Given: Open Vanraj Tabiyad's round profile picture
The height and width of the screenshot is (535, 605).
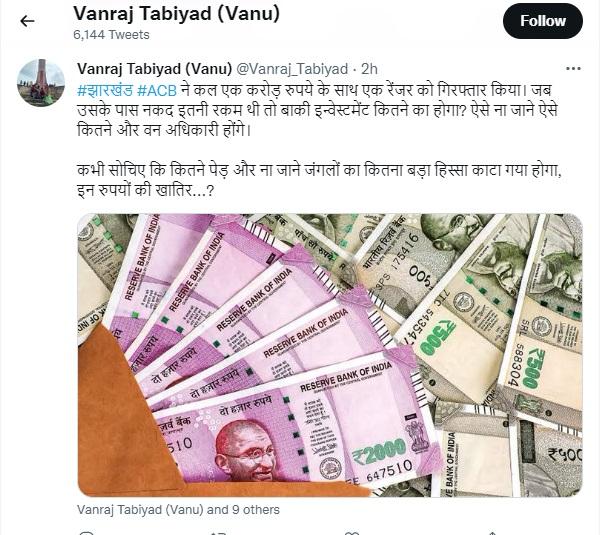Looking at the screenshot, I should coord(41,83).
